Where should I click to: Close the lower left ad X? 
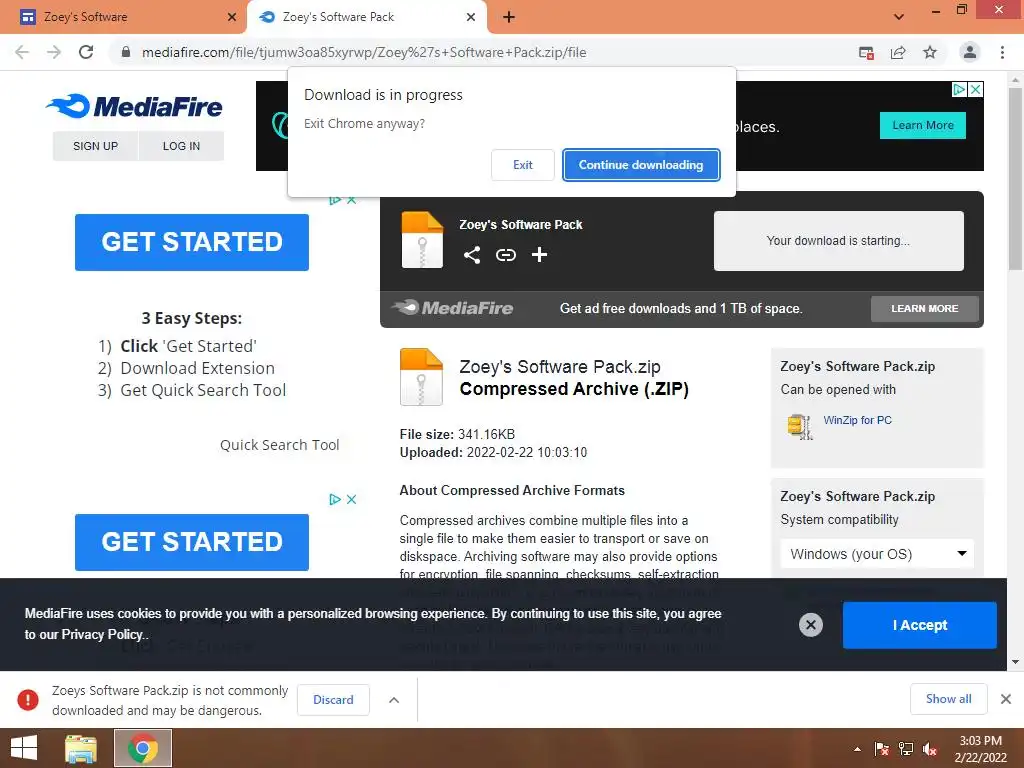coord(351,500)
